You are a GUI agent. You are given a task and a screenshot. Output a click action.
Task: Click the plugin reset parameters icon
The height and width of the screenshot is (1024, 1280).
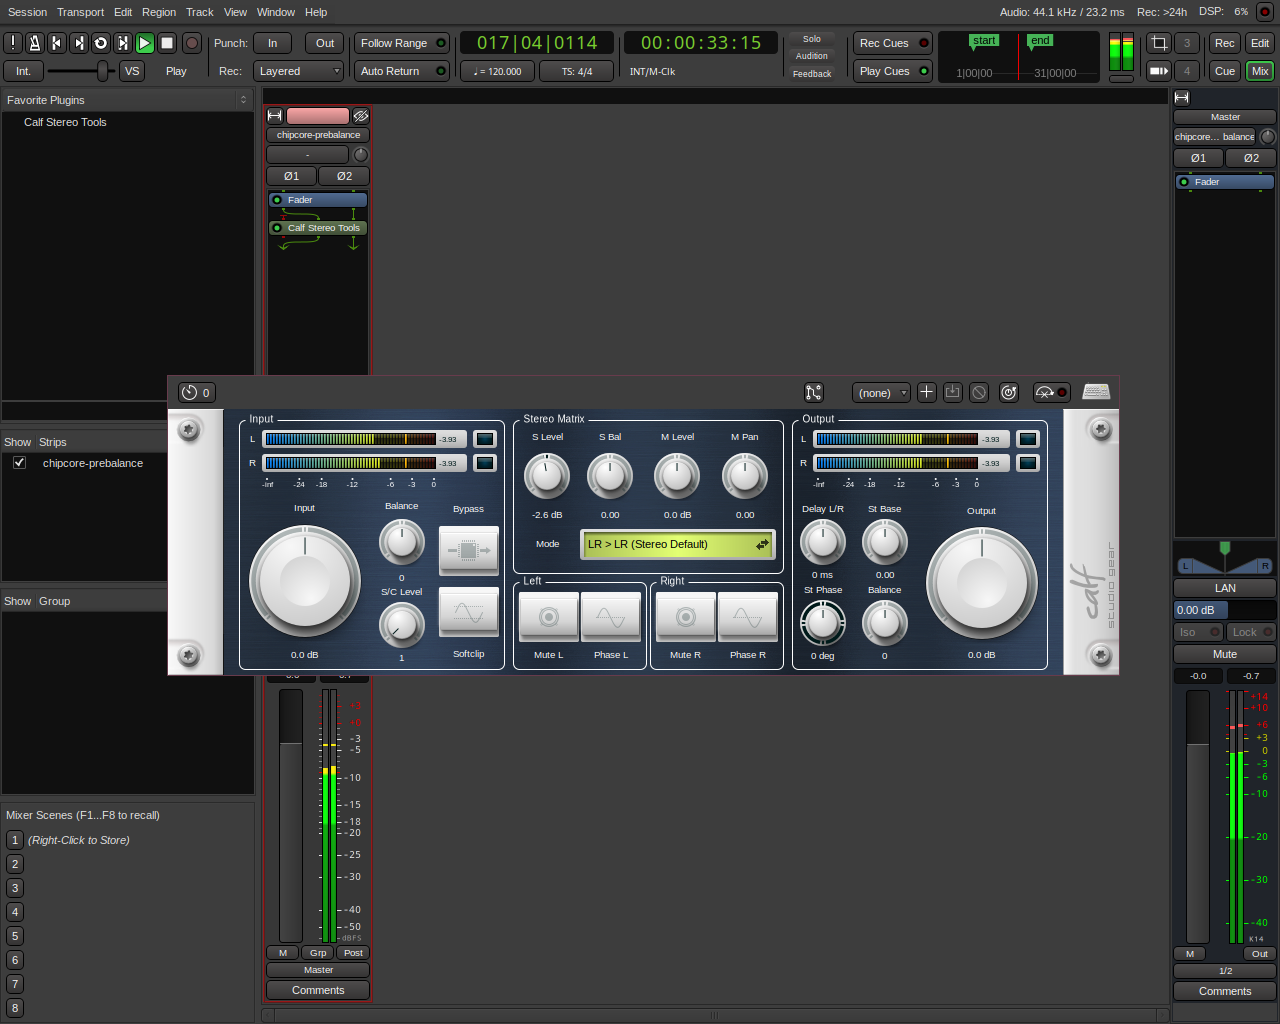1009,393
